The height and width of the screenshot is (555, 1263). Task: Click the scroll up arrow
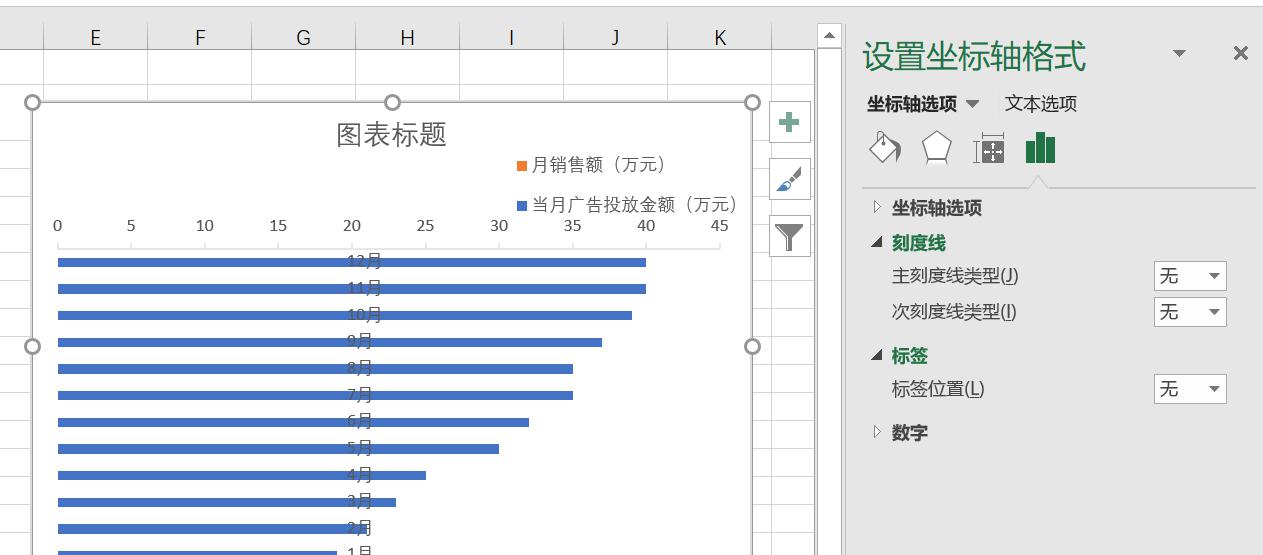(828, 36)
